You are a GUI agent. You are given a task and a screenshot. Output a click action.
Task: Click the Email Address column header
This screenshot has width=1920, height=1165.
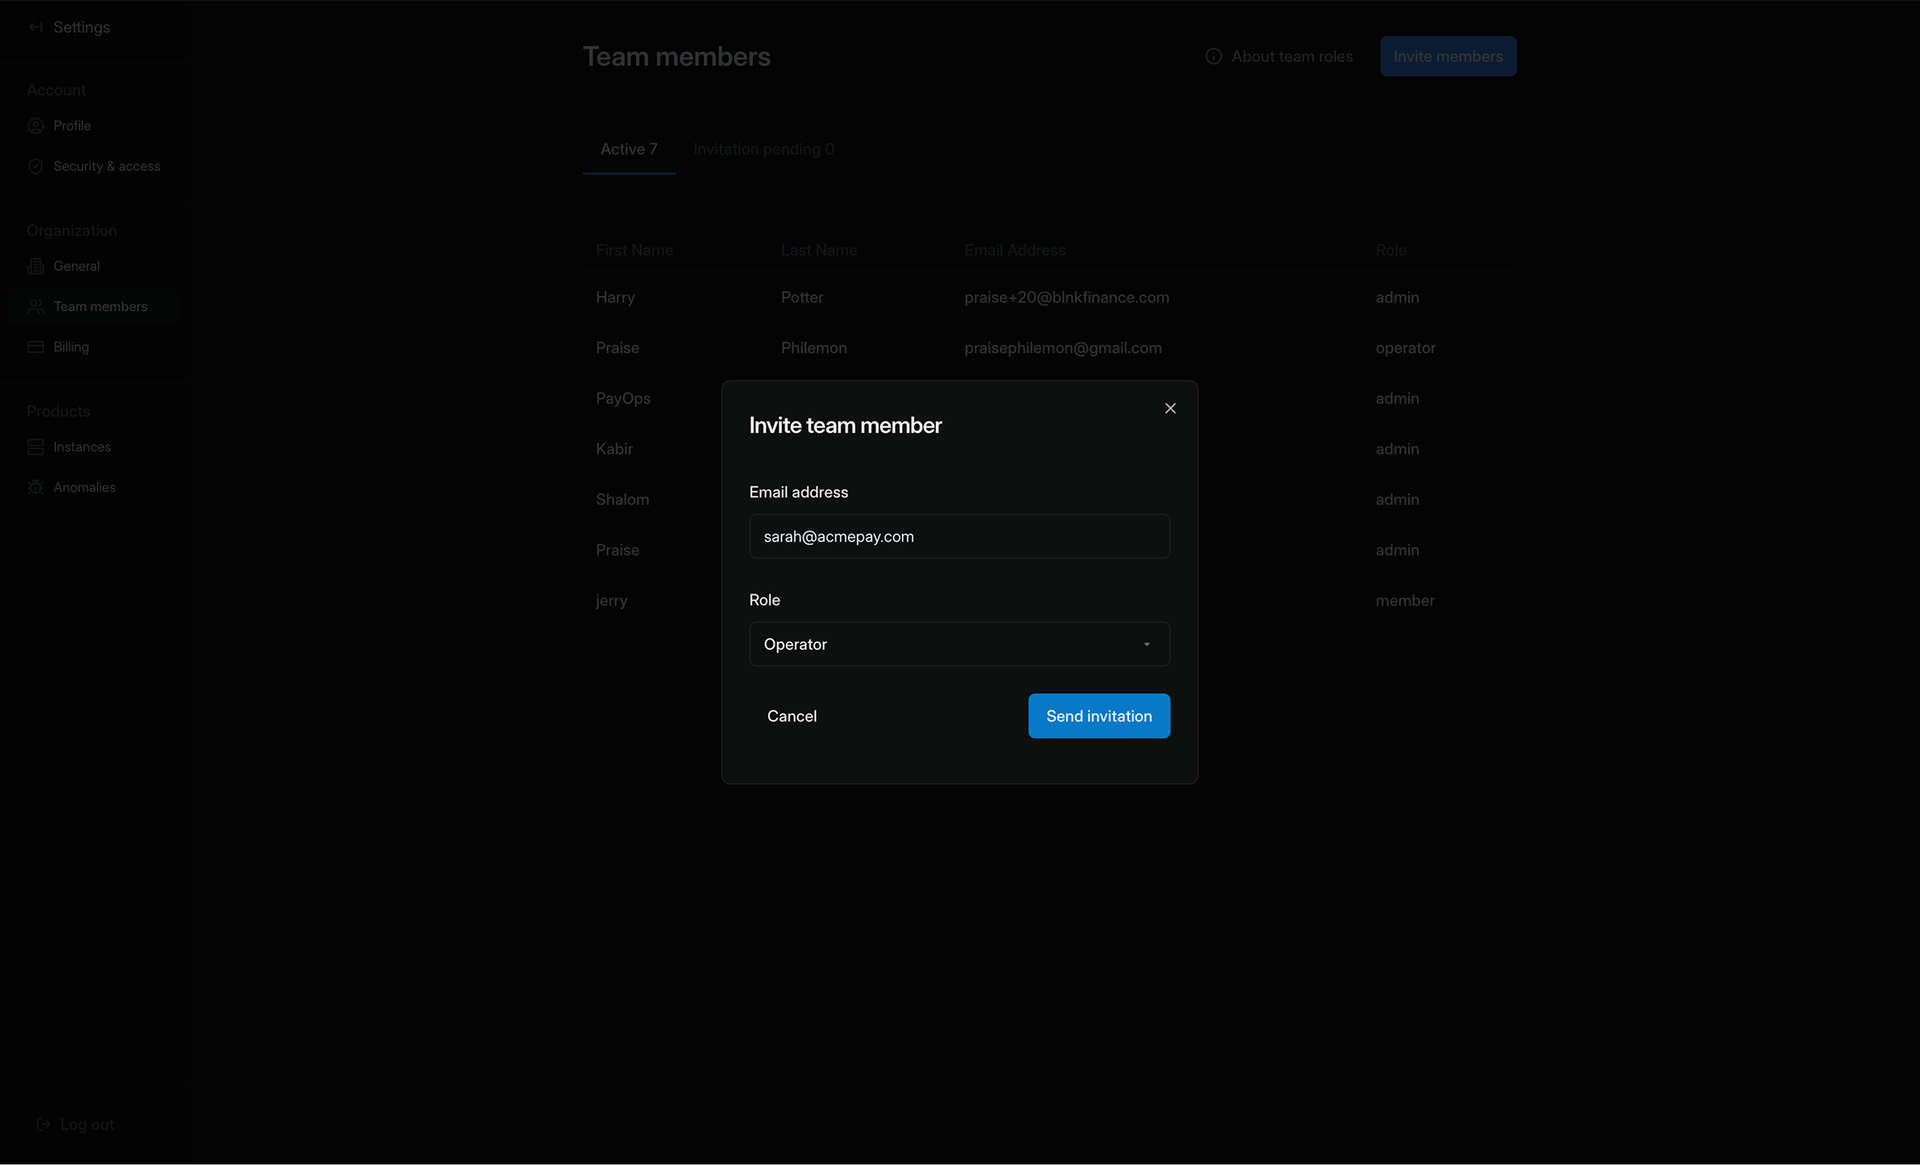pos(1015,250)
